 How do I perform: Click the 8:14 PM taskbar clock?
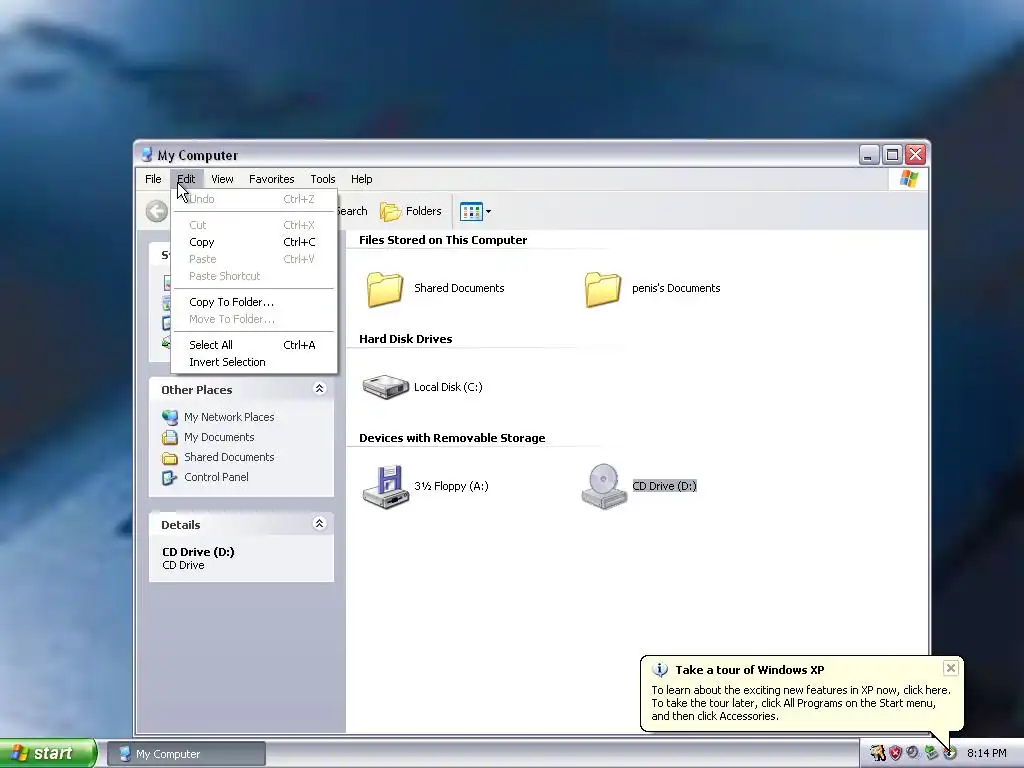point(987,754)
